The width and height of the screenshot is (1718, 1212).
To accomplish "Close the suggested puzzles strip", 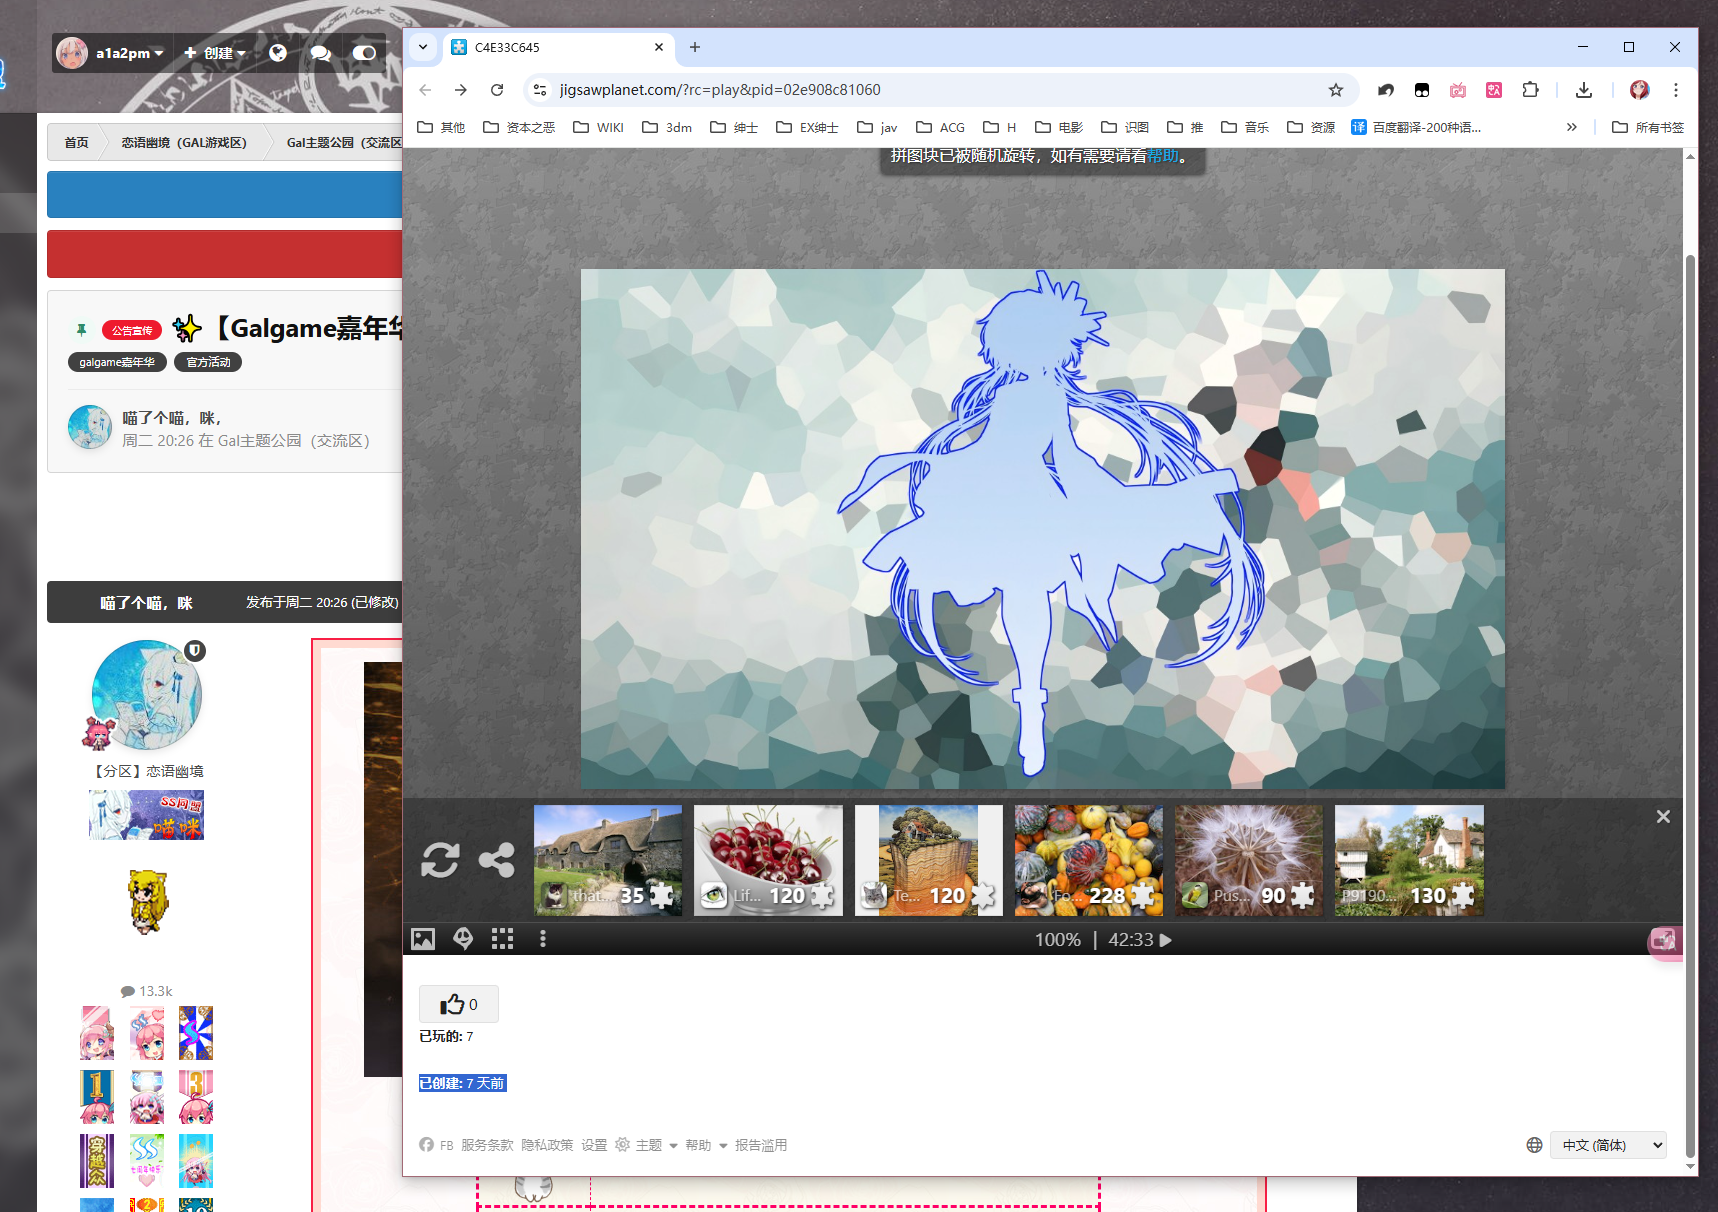I will pos(1663,817).
